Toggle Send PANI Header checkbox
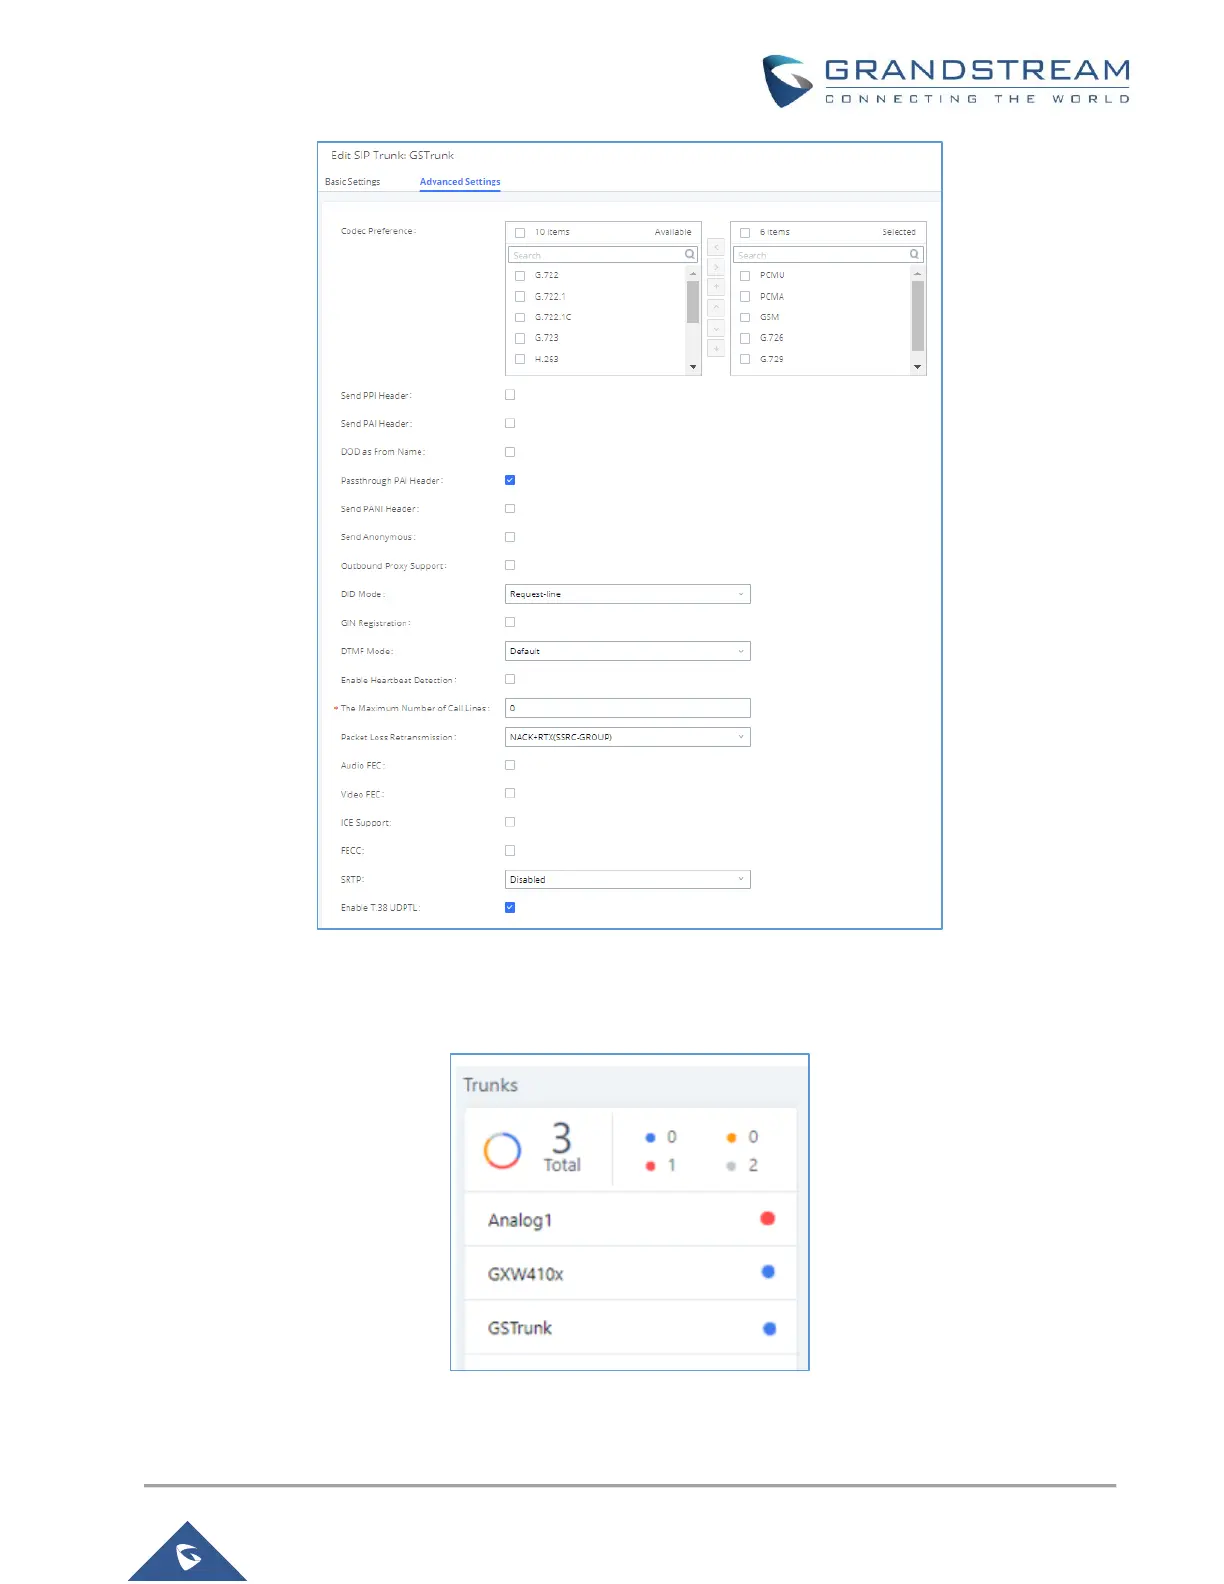This screenshot has width=1224, height=1584. coord(510,509)
